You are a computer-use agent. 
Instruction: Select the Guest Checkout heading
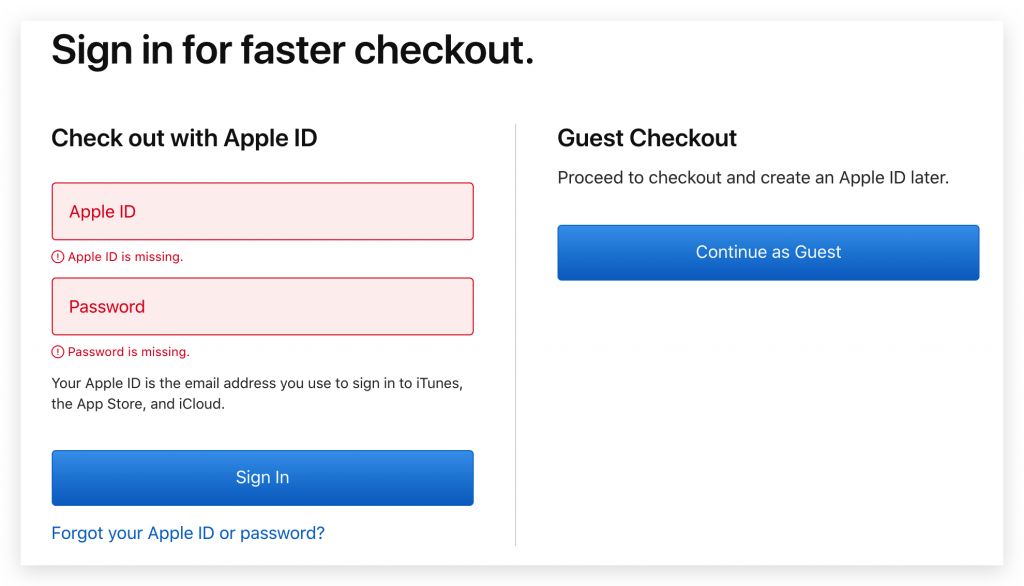[x=647, y=138]
